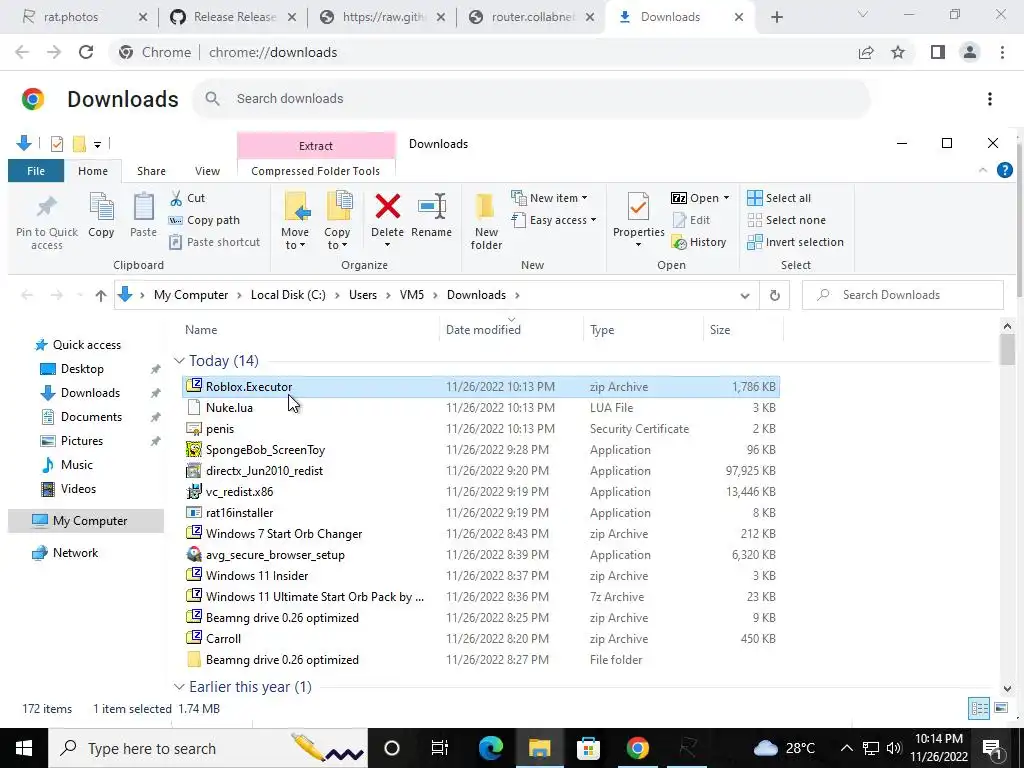Click the New folder icon
Viewport: 1024px width, 768px height.
pyautogui.click(x=485, y=206)
